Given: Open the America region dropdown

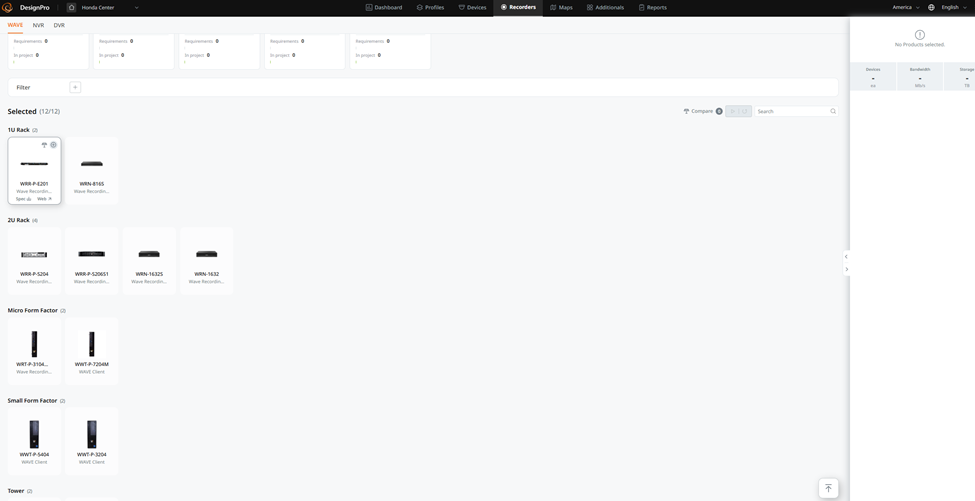Looking at the screenshot, I should coord(906,7).
